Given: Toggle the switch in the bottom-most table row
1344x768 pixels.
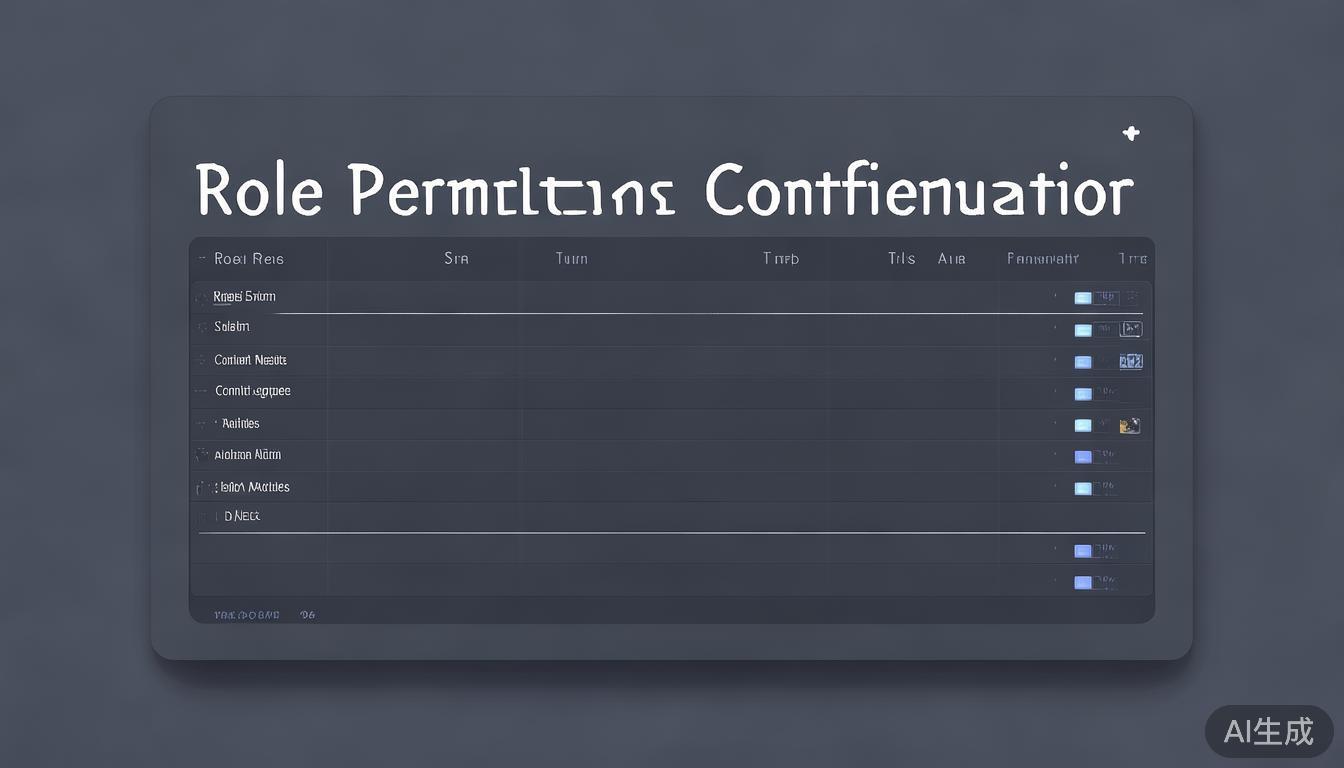Looking at the screenshot, I should [1083, 582].
